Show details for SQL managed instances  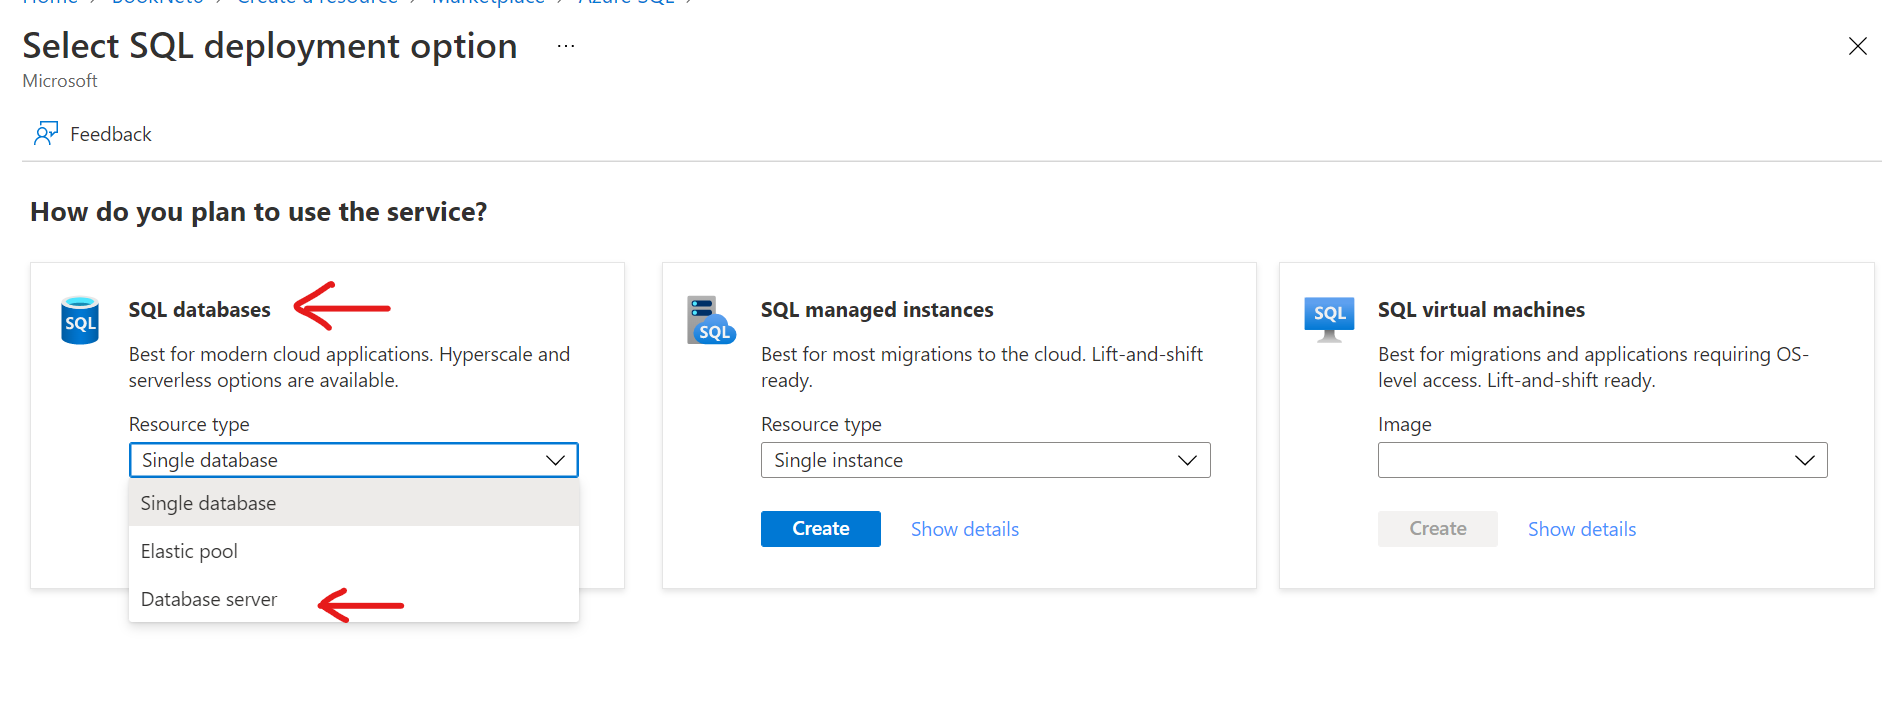coord(965,529)
